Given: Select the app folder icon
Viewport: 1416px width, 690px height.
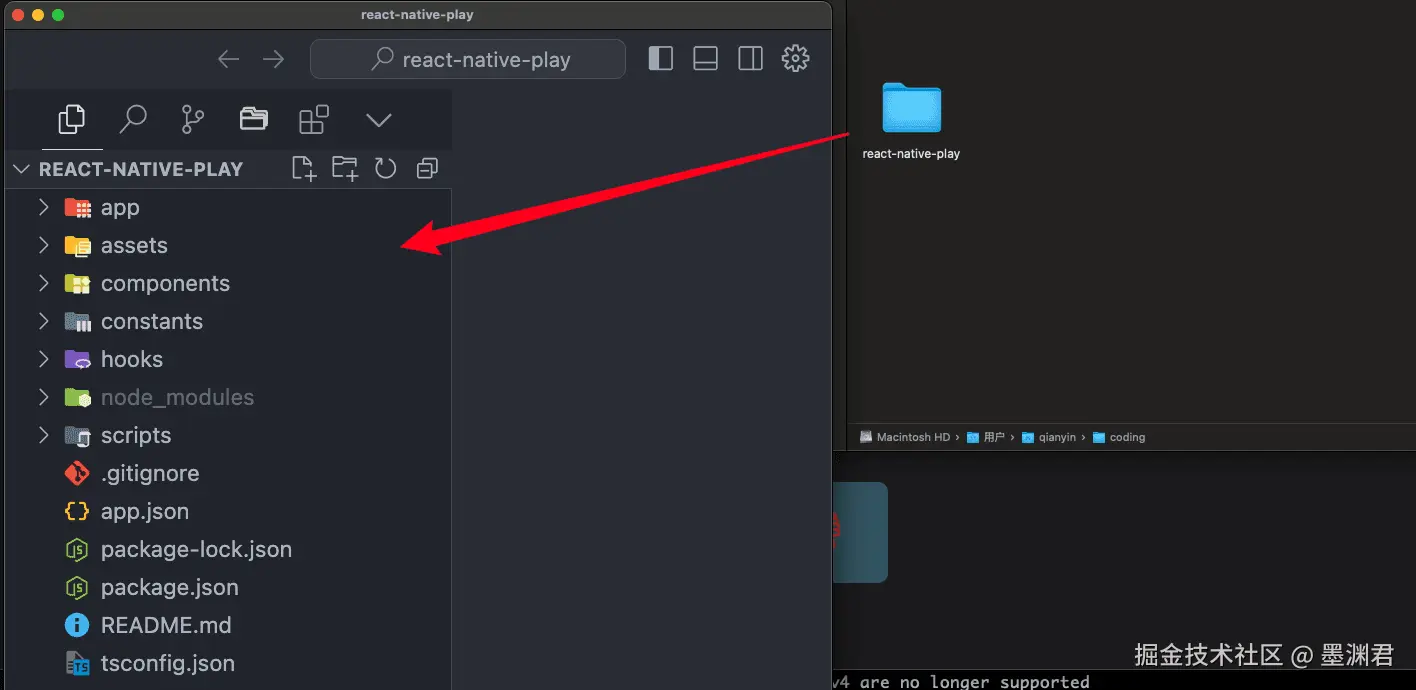Looking at the screenshot, I should tap(77, 208).
